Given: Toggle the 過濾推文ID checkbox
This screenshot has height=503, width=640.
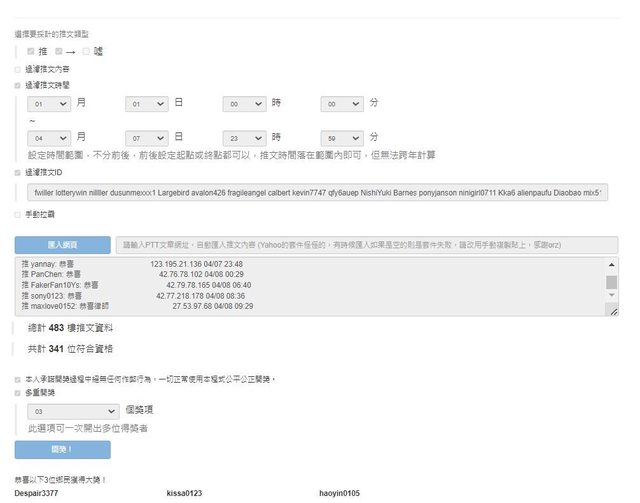Looking at the screenshot, I should coord(18,173).
